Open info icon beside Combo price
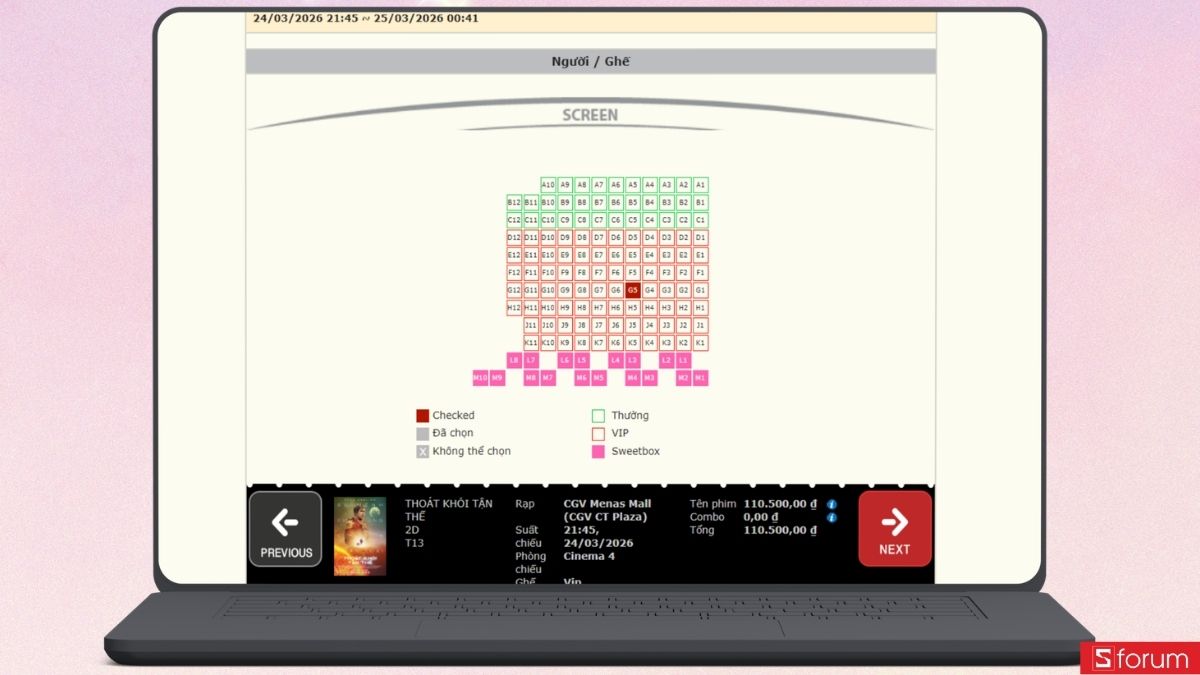The height and width of the screenshot is (675, 1200). [831, 518]
